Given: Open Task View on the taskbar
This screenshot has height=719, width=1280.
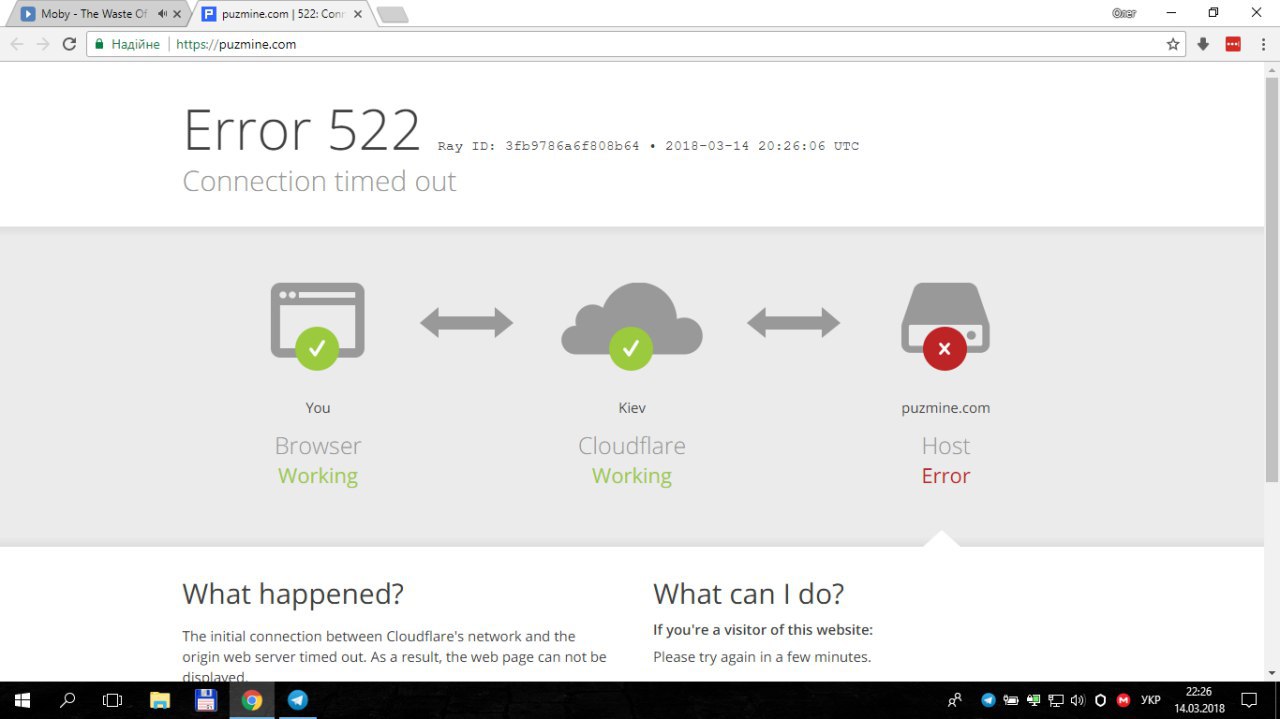Looking at the screenshot, I should pos(113,700).
